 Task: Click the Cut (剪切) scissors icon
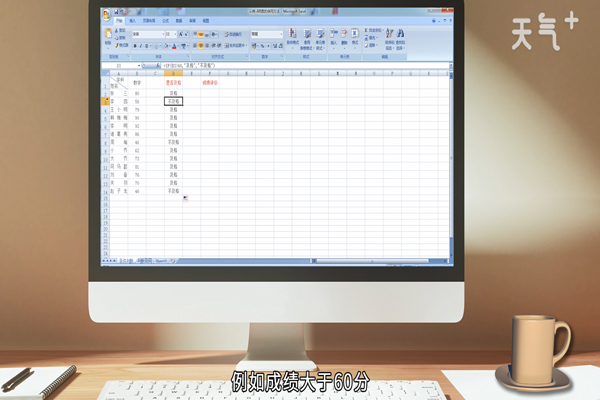point(116,30)
